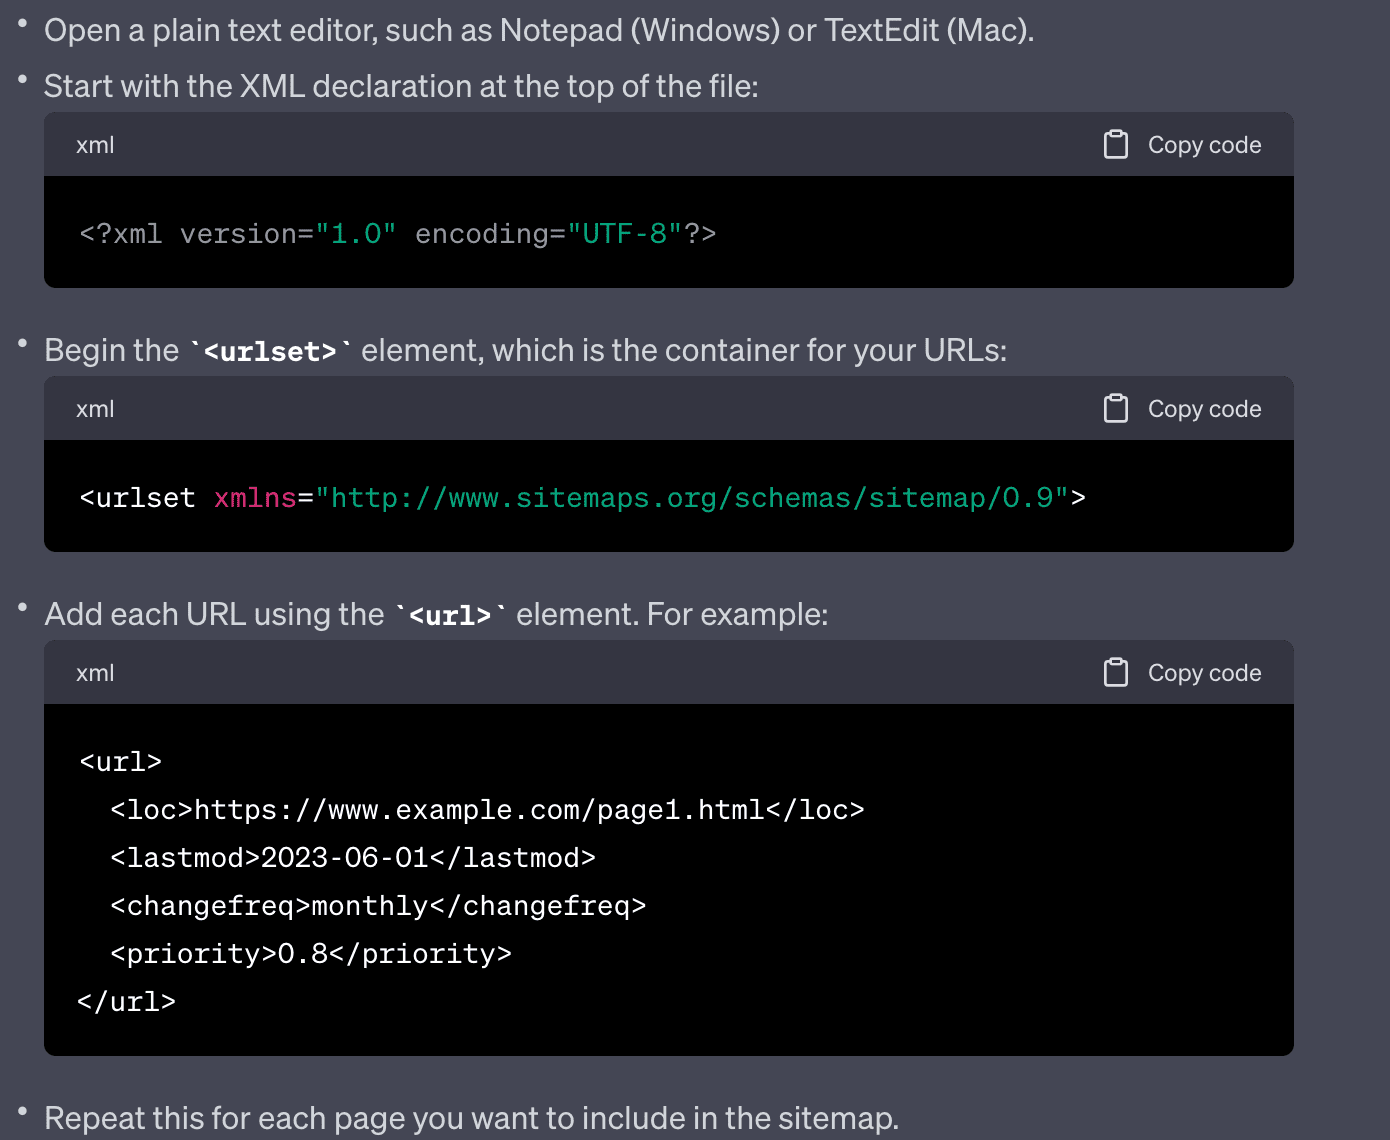
Task: Click the sitemaps.org schema URL string
Action: pyautogui.click(x=692, y=498)
